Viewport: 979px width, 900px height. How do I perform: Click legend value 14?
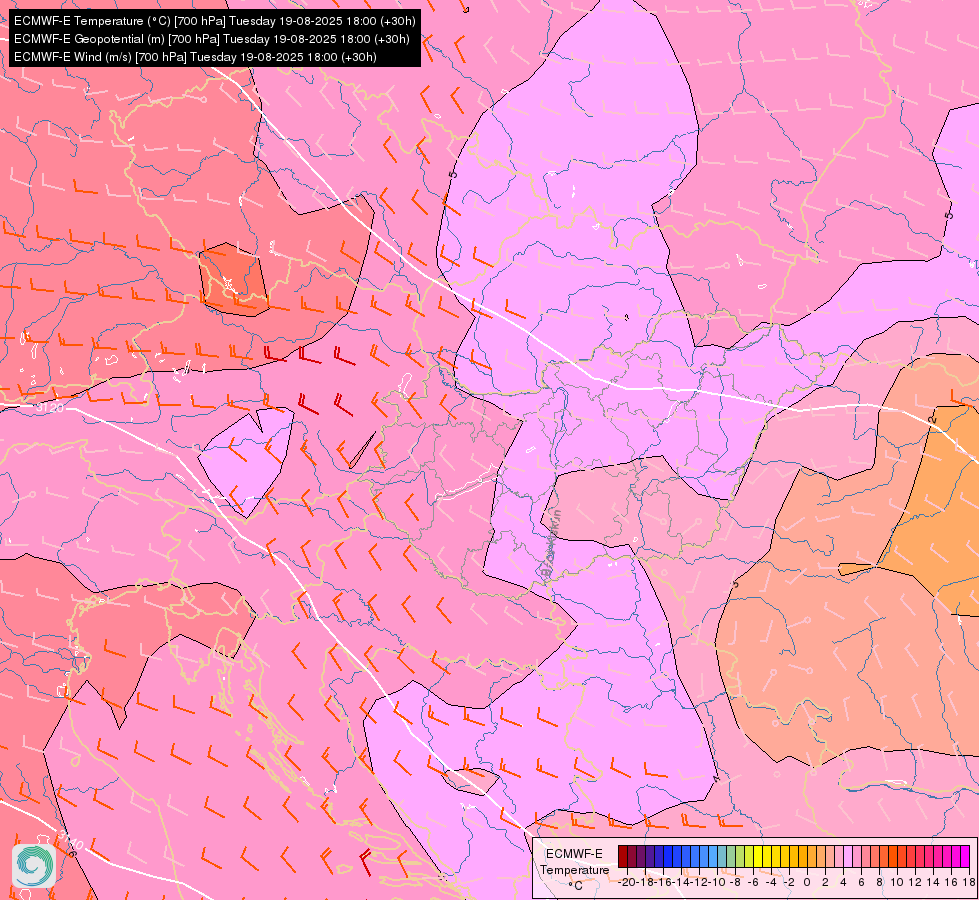933,883
